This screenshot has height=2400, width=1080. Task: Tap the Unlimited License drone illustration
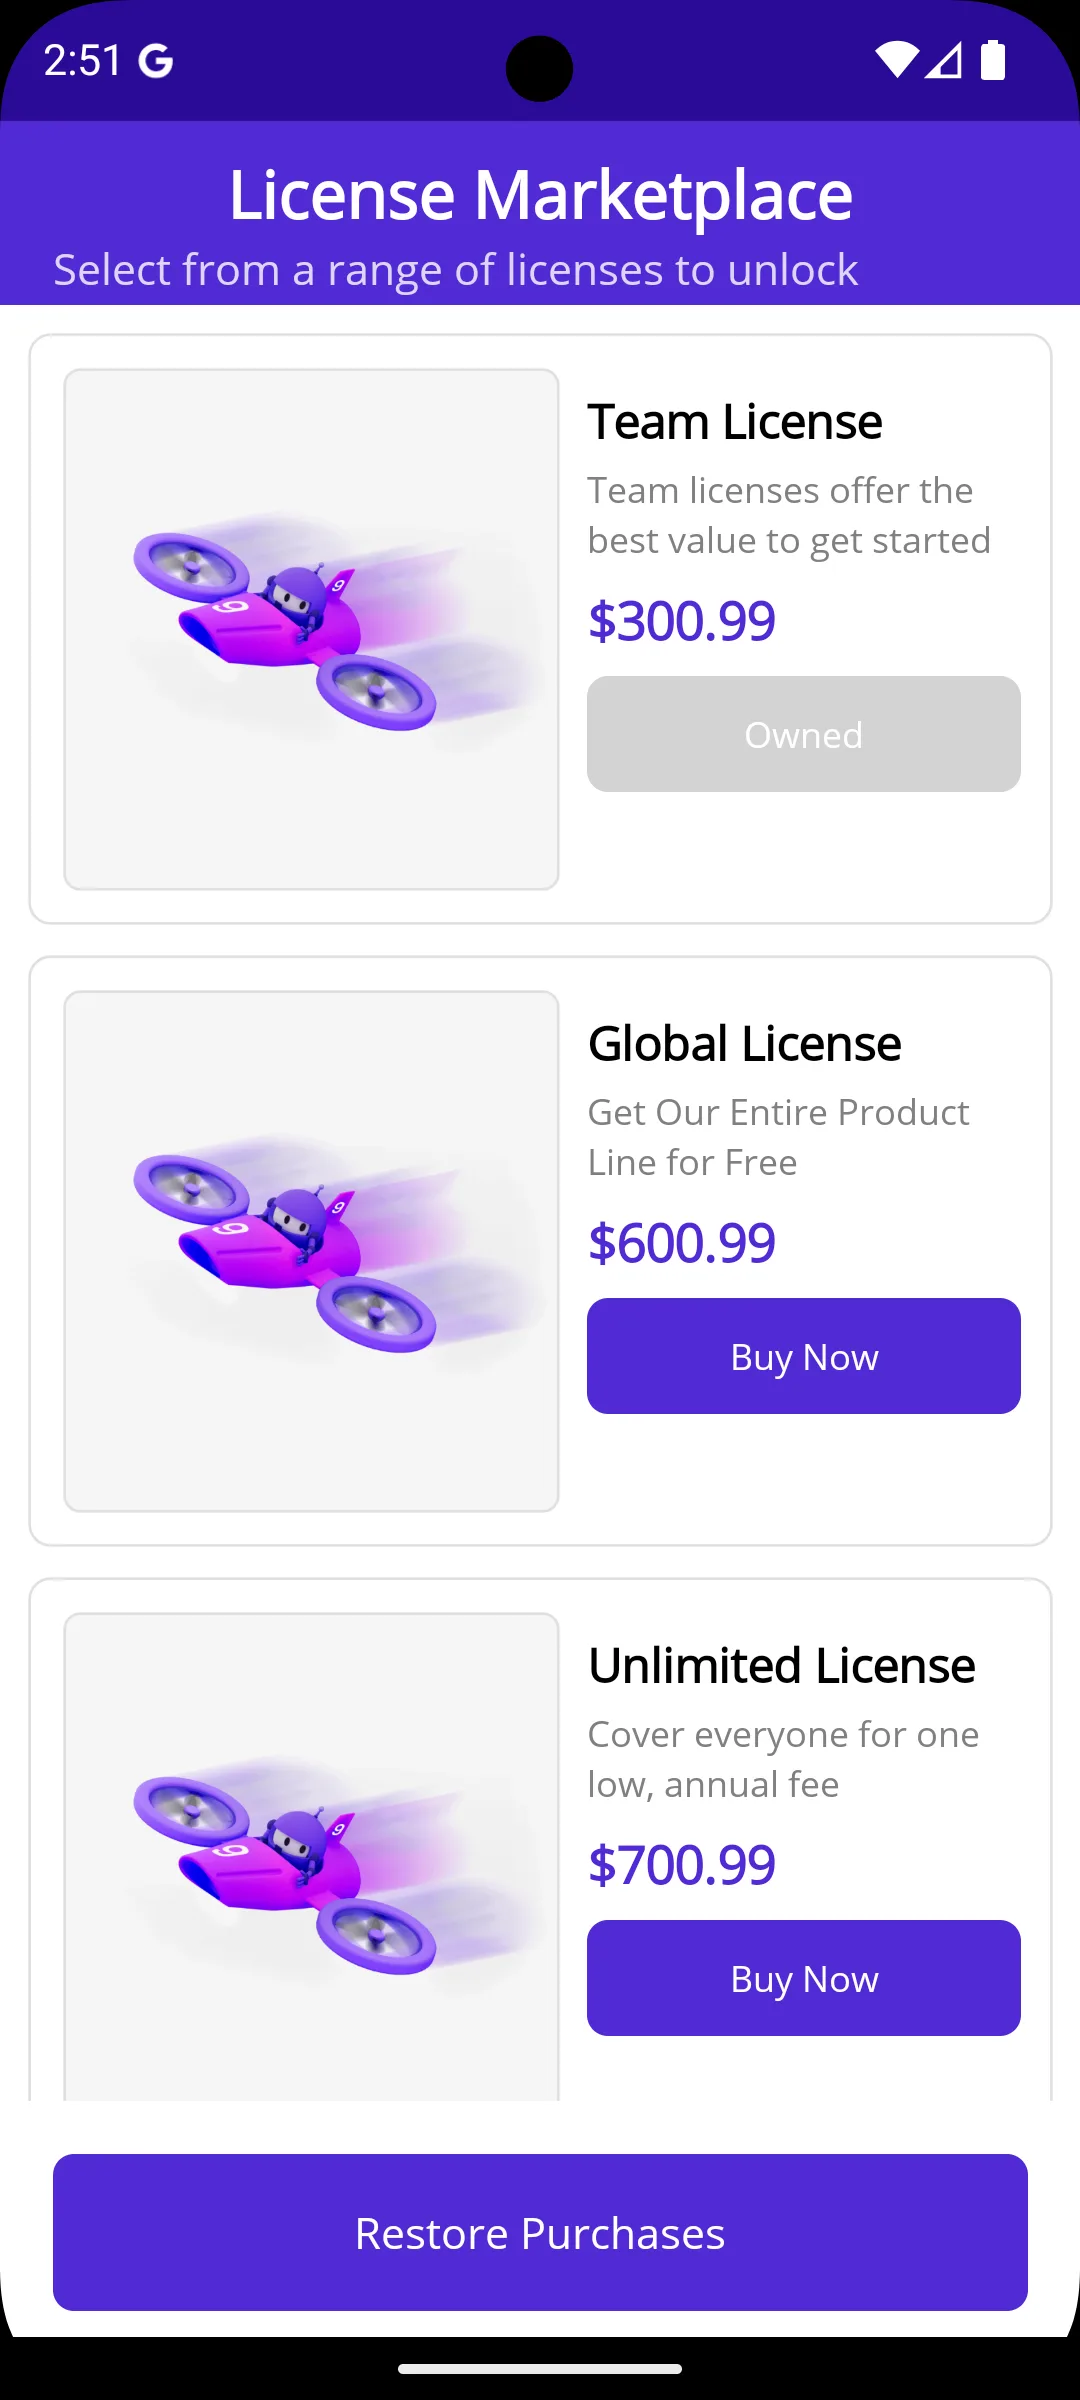click(311, 1870)
